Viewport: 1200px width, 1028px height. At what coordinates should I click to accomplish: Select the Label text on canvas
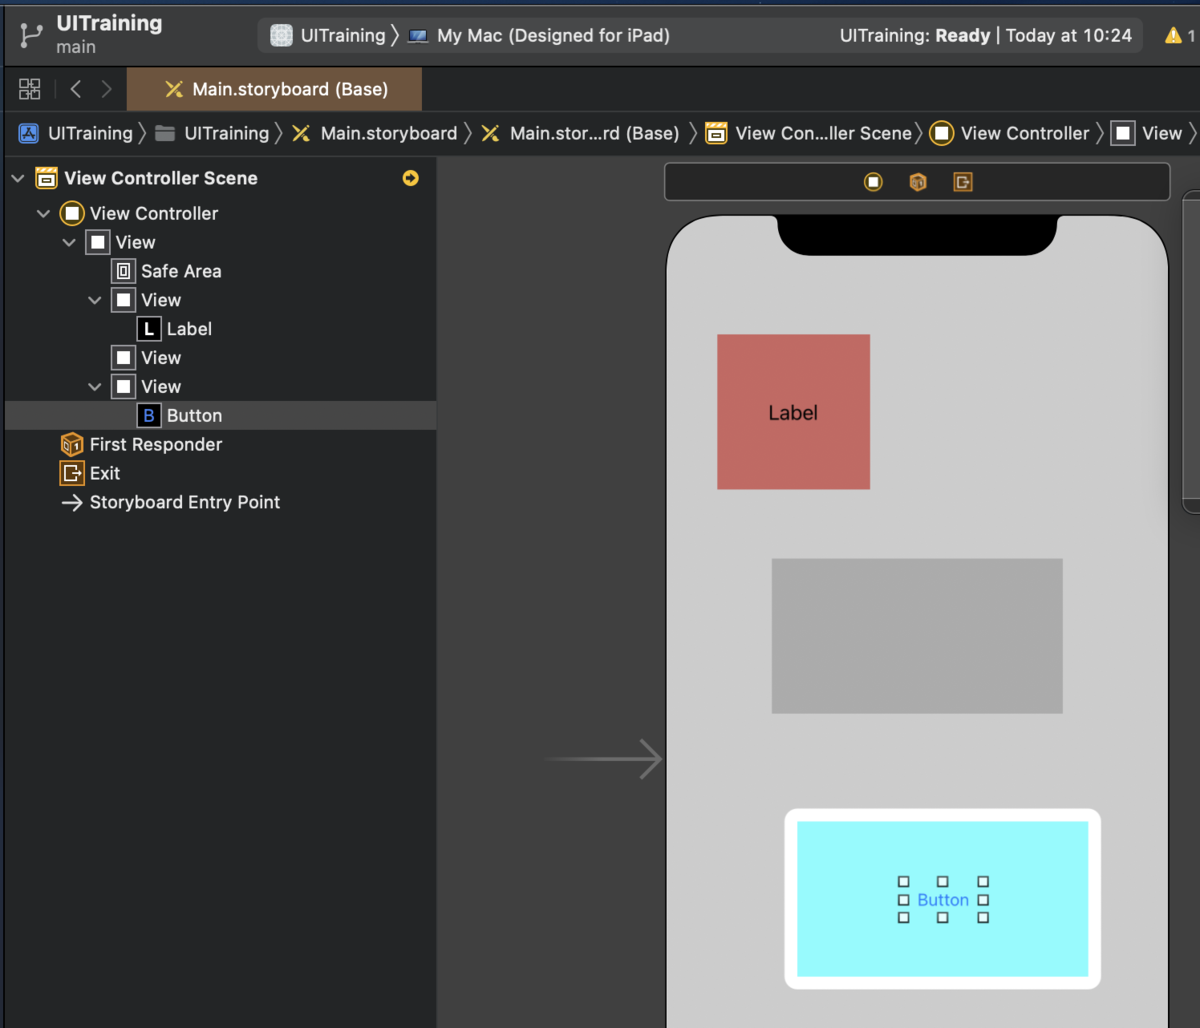click(x=793, y=413)
